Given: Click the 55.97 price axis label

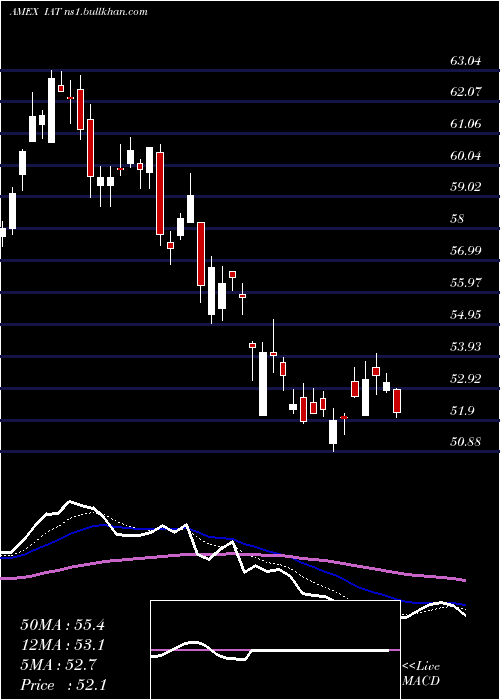Looking at the screenshot, I should pyautogui.click(x=466, y=283).
